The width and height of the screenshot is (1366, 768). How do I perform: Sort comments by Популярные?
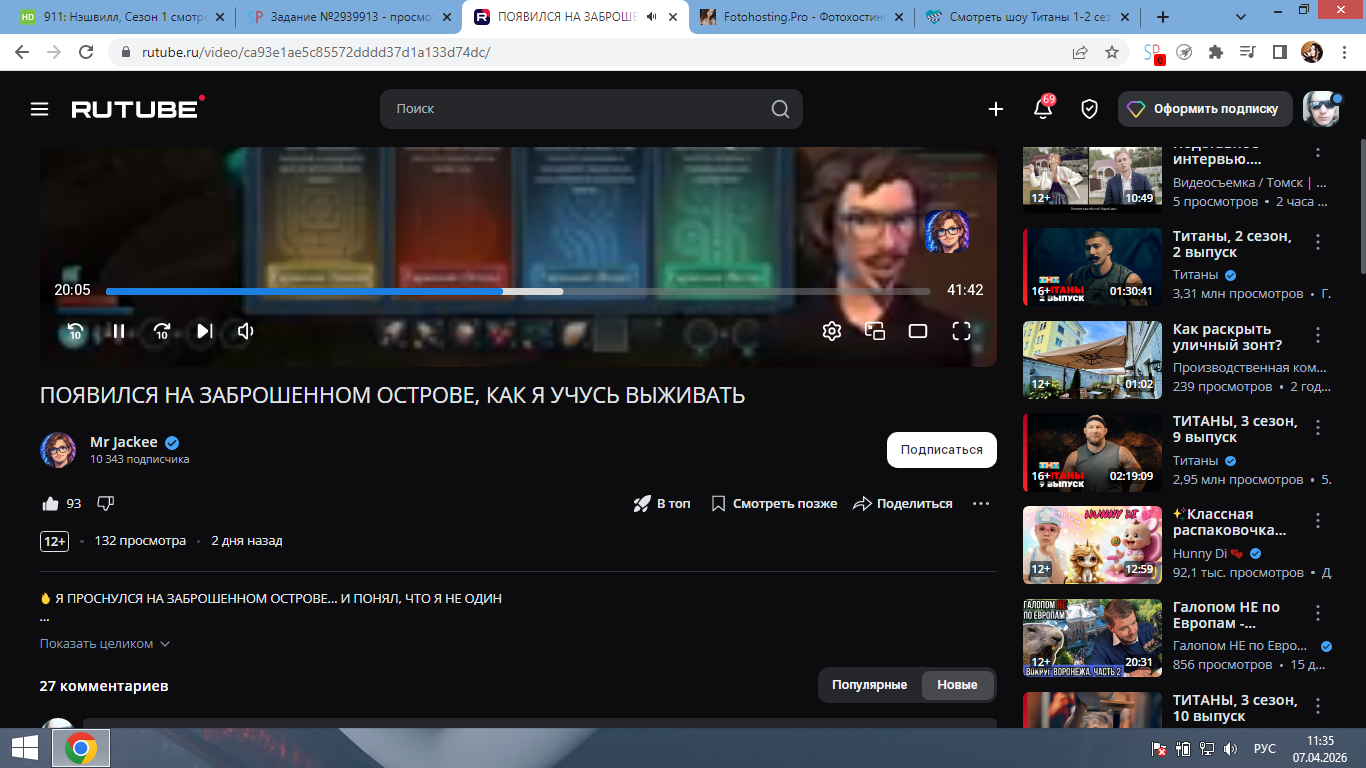(x=869, y=685)
